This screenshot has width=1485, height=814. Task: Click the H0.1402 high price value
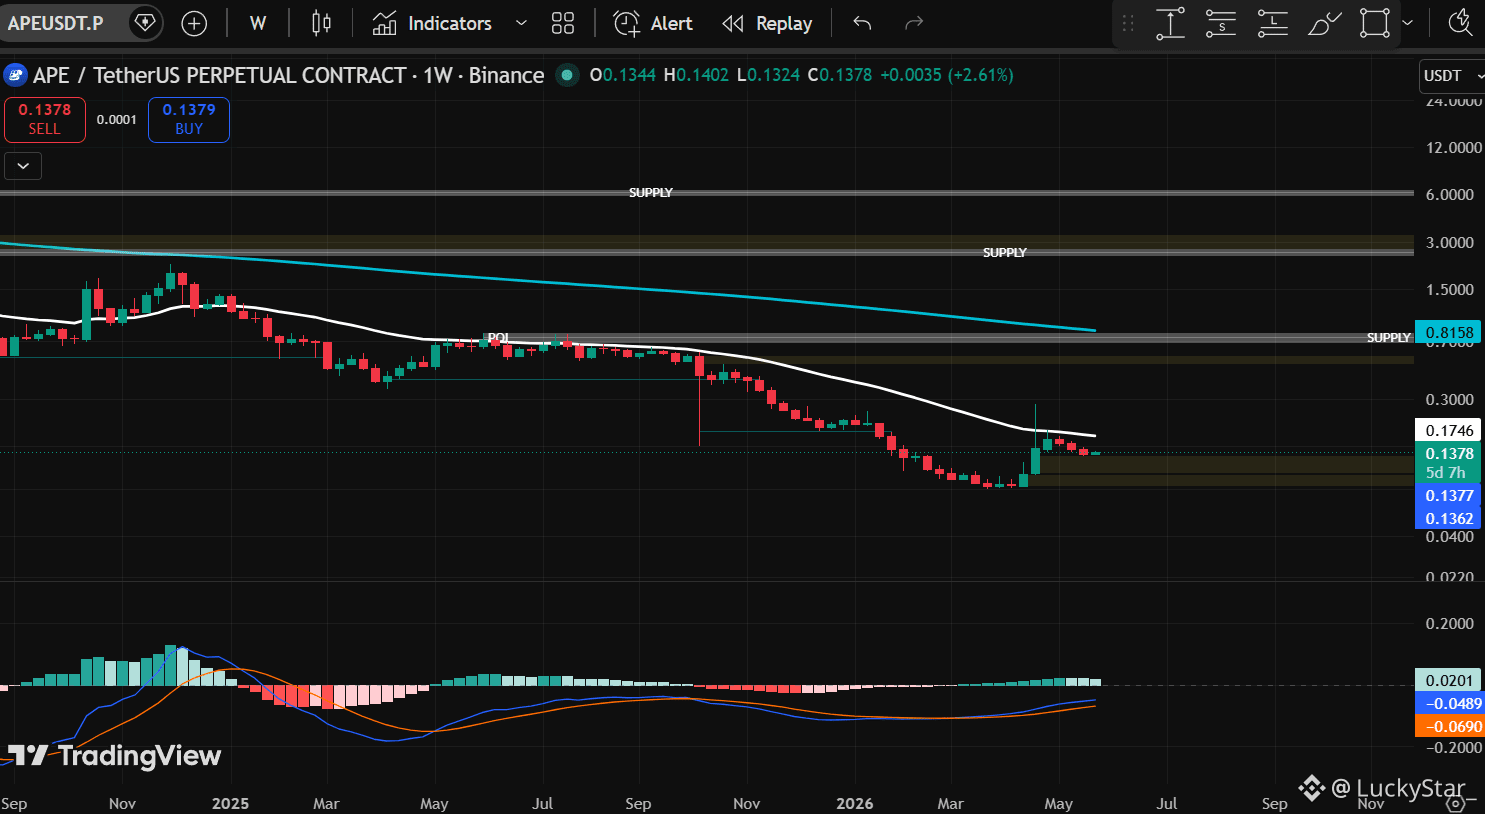click(x=696, y=75)
